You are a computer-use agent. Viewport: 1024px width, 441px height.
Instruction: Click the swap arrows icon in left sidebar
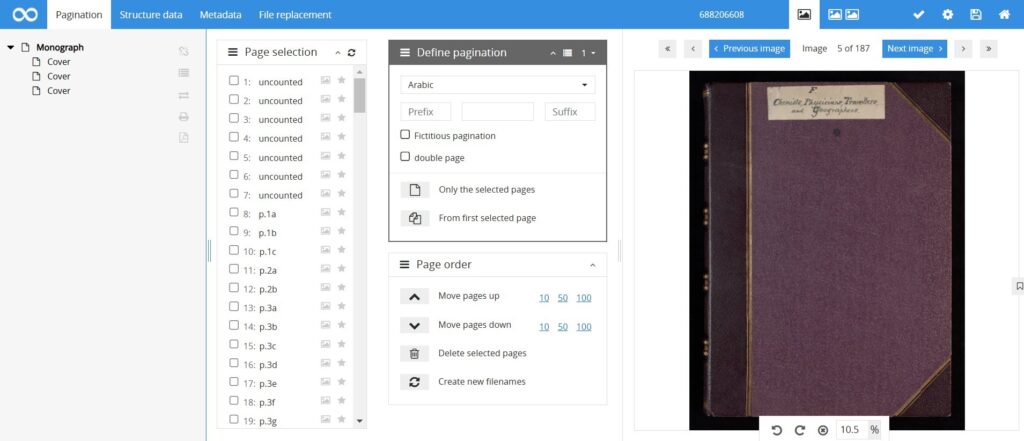coord(184,95)
